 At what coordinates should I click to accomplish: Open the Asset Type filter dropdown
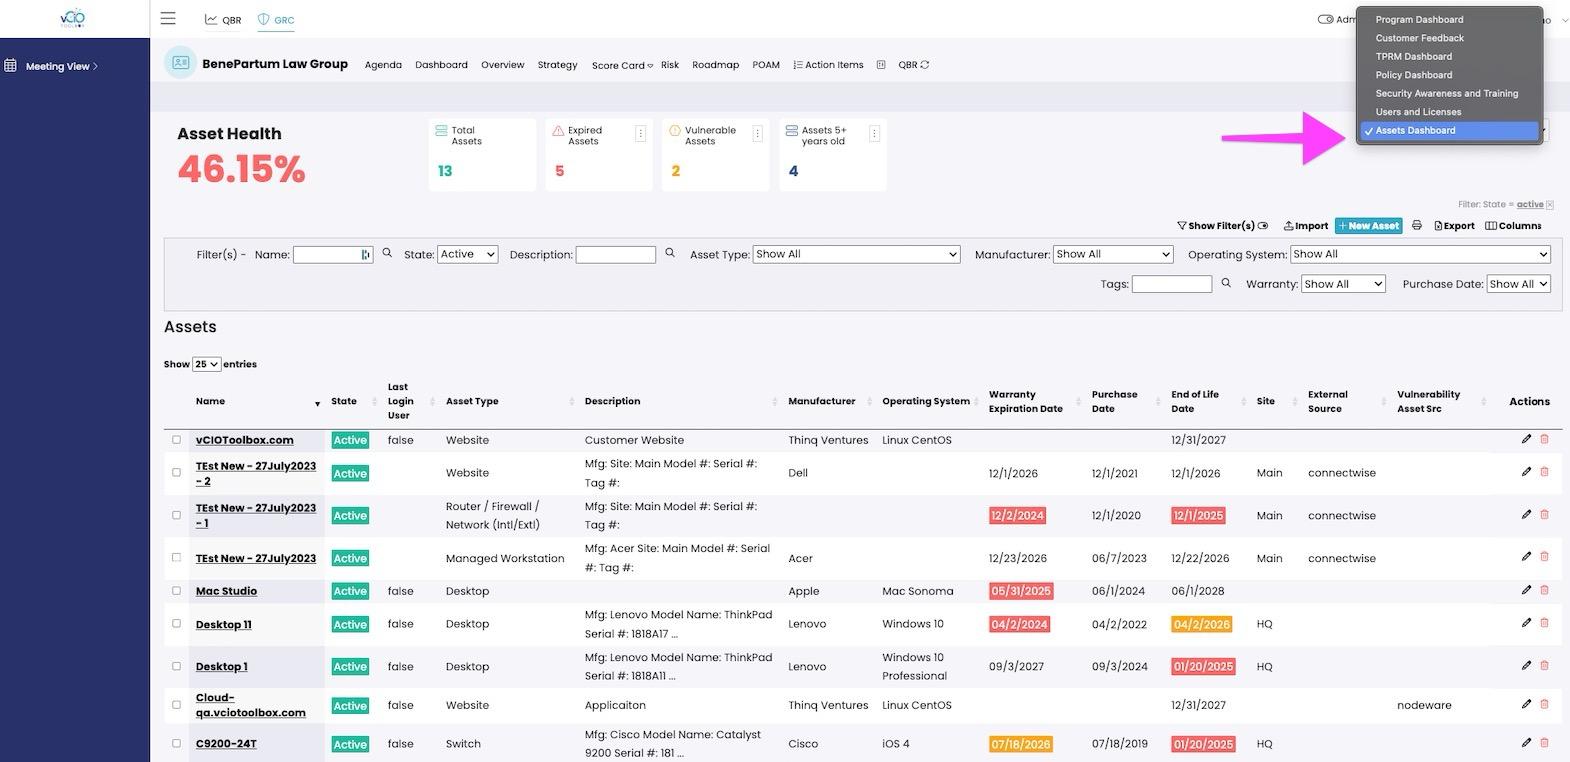856,254
